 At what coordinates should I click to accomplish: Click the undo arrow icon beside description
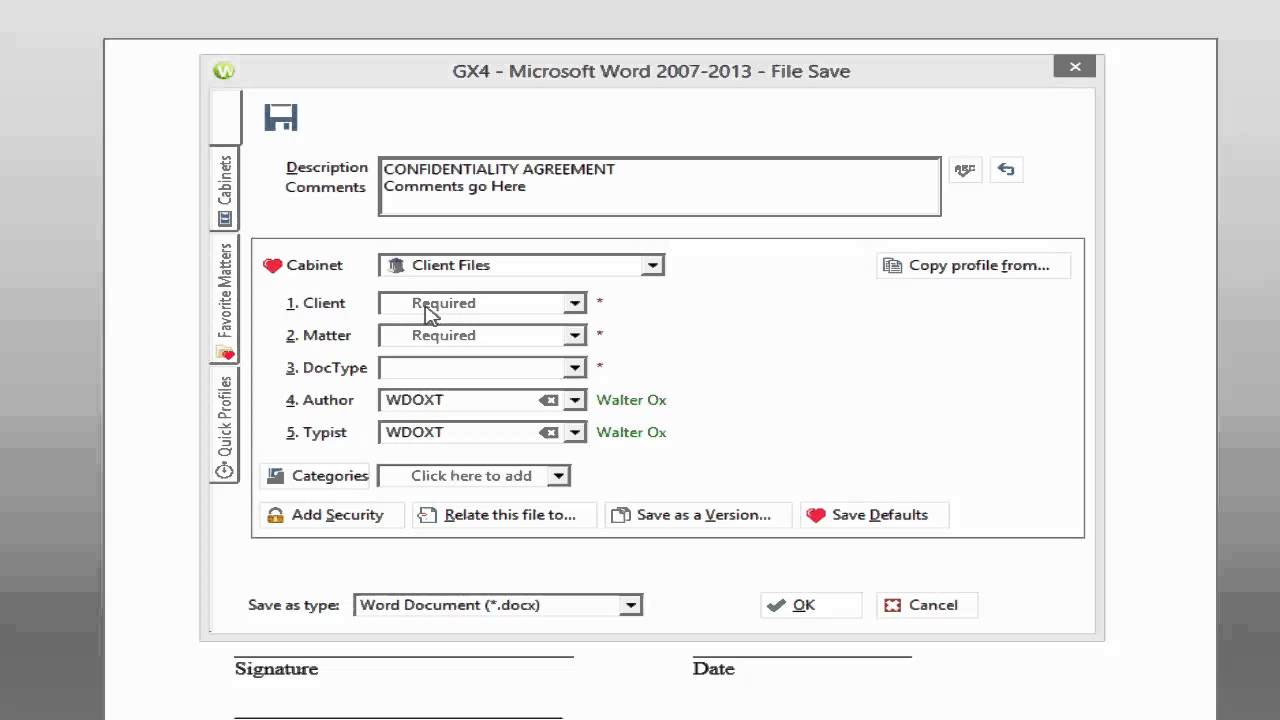[1006, 170]
